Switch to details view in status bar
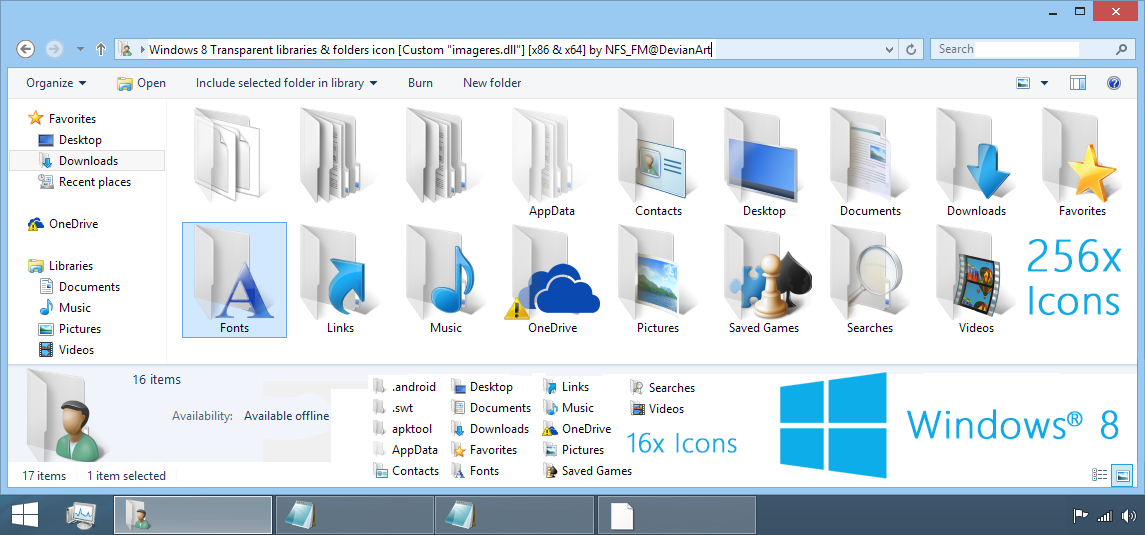The width and height of the screenshot is (1145, 535). click(x=1100, y=475)
